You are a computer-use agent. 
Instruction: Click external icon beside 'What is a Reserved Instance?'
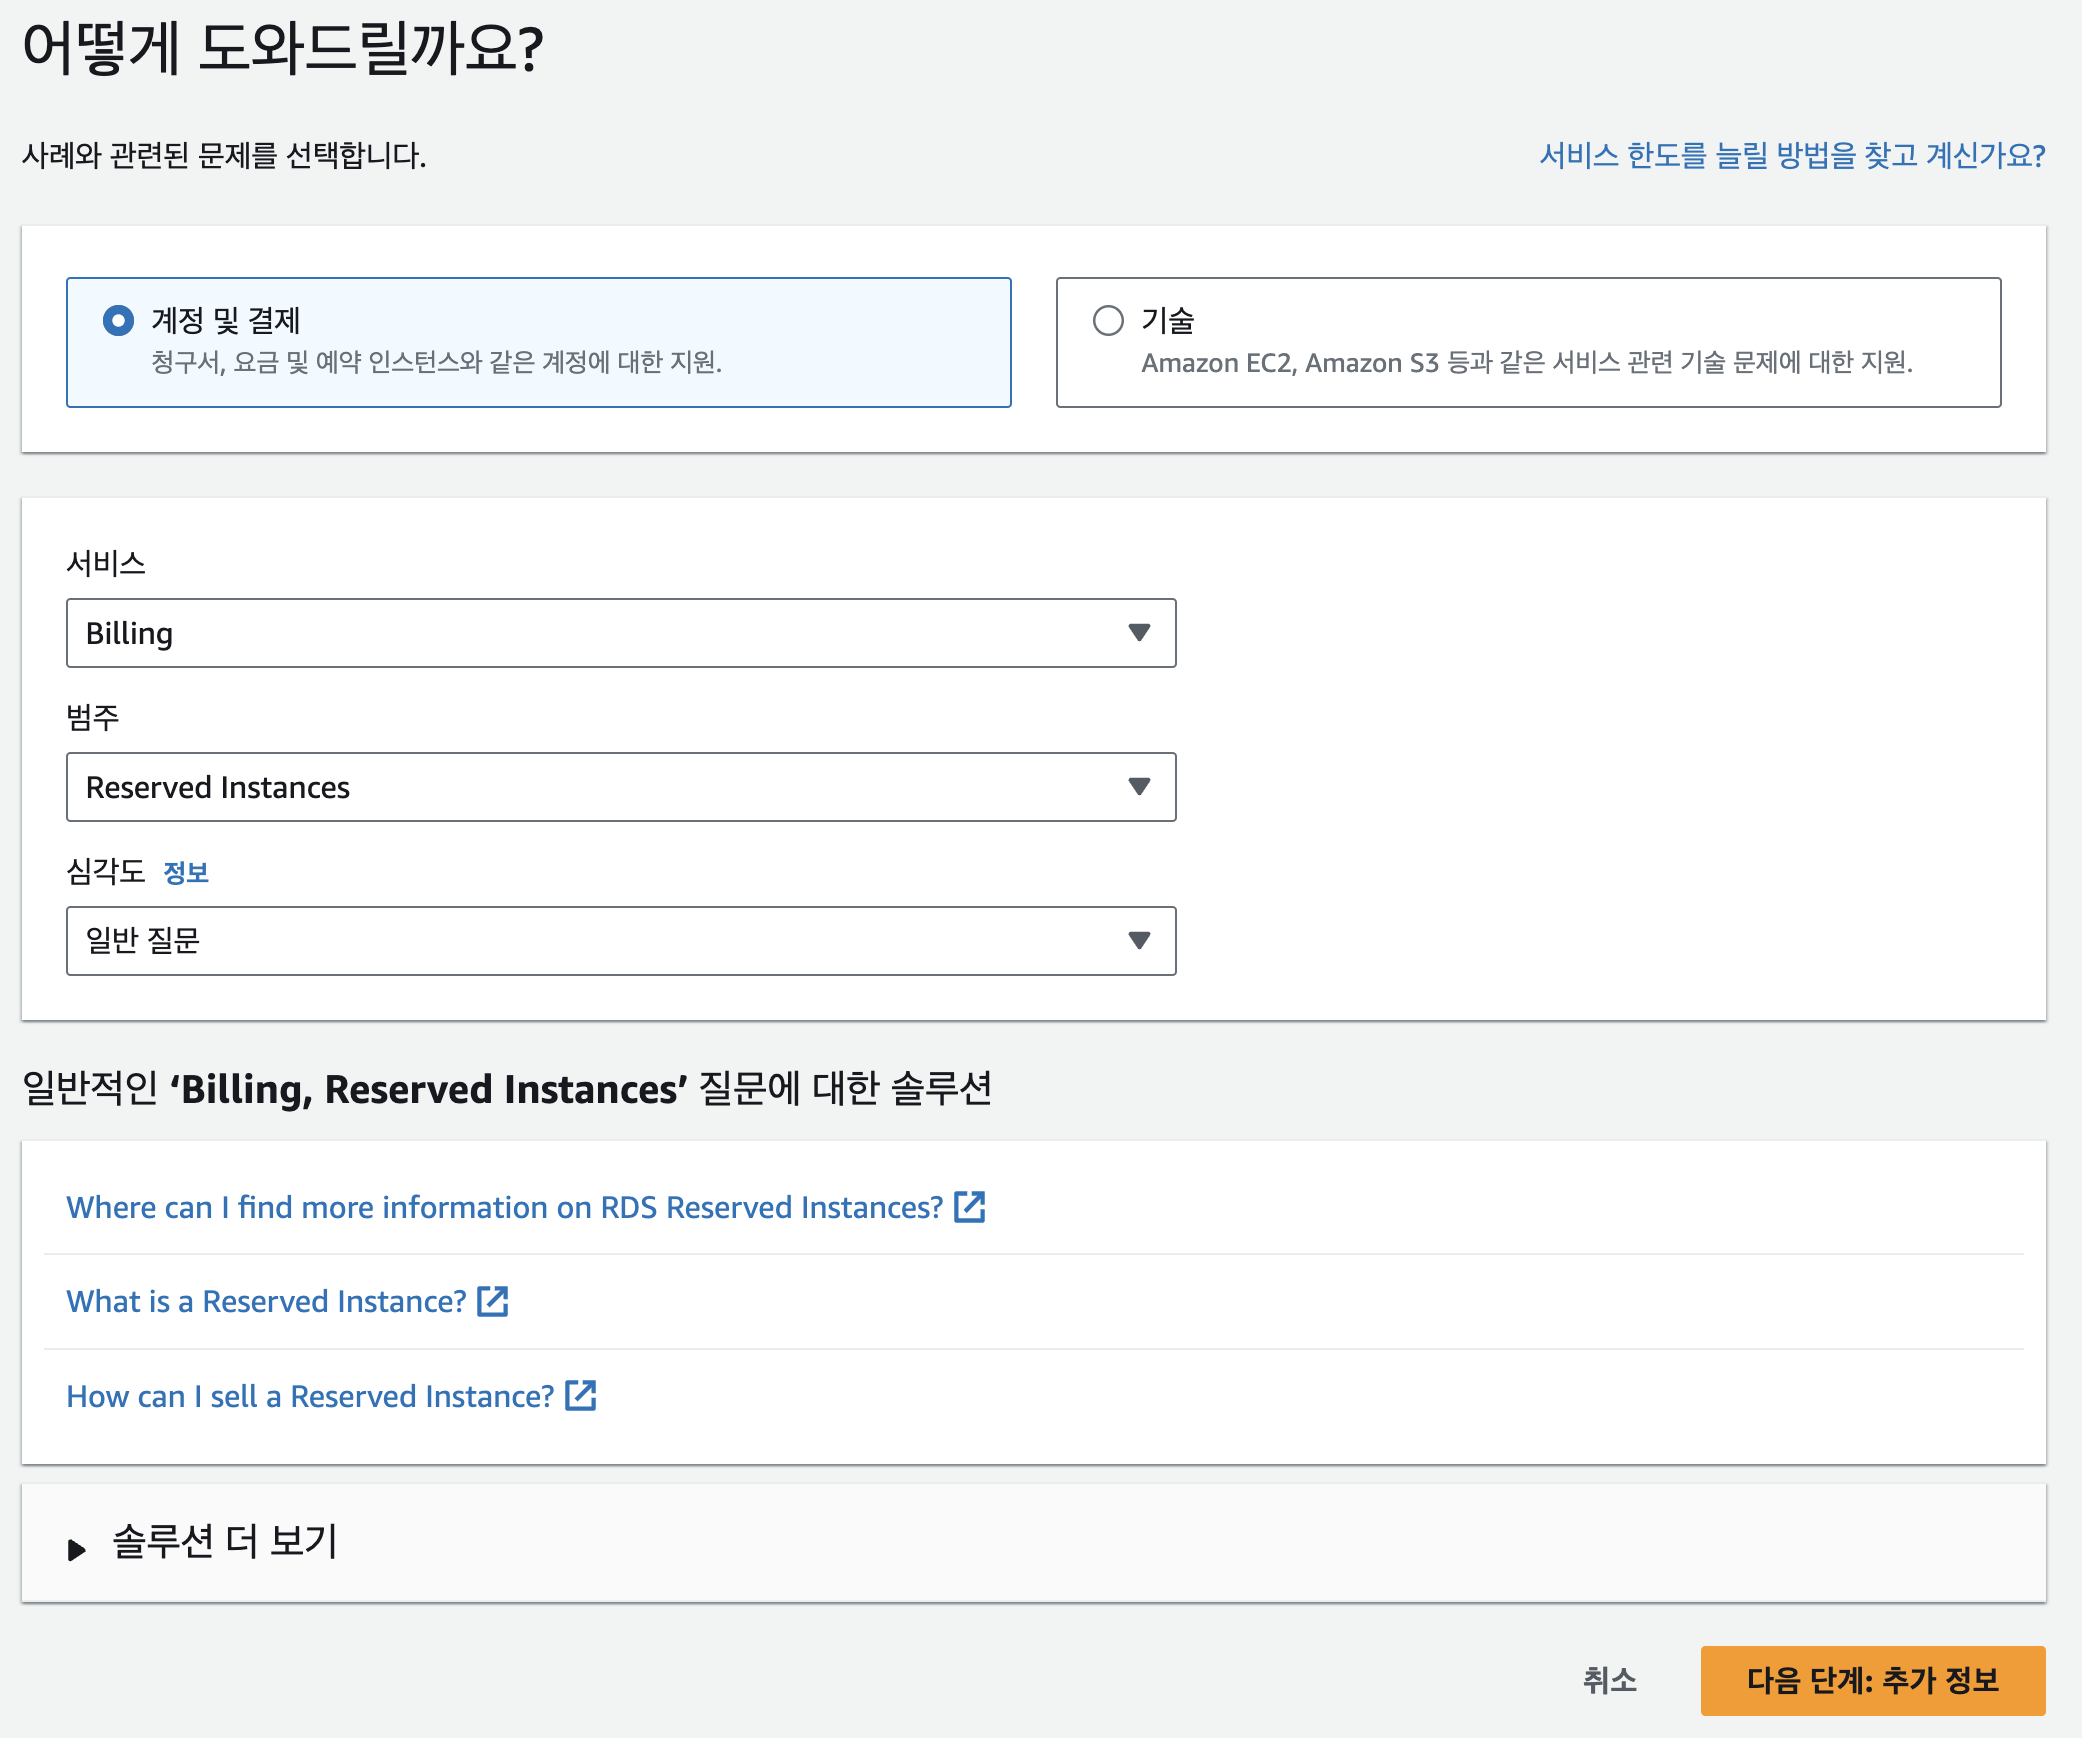point(493,1301)
